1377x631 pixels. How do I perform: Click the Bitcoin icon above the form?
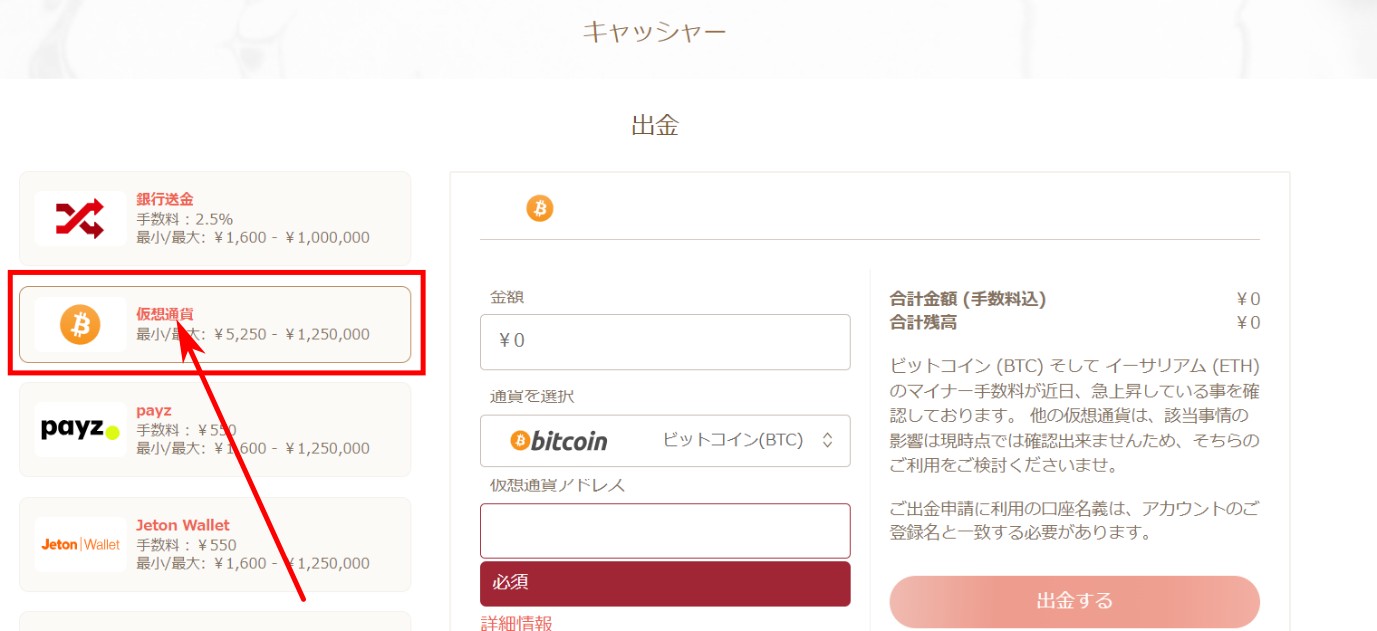(540, 208)
